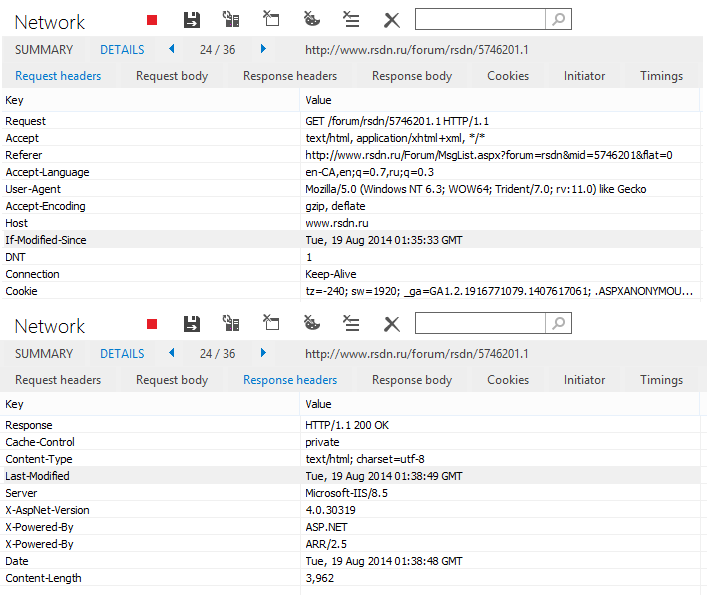The image size is (710, 603).
Task: Click the 'ARR/2.5' X-Powered-By value
Action: pyautogui.click(x=326, y=544)
